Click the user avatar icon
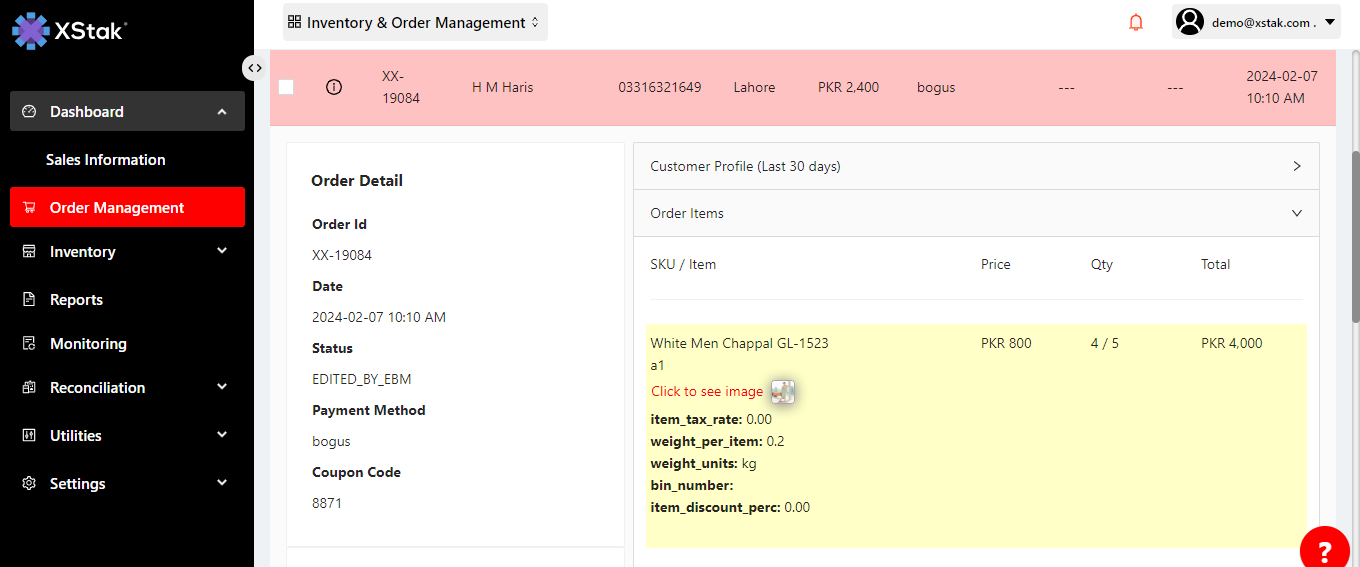Viewport: 1360px width, 567px height. click(1189, 22)
